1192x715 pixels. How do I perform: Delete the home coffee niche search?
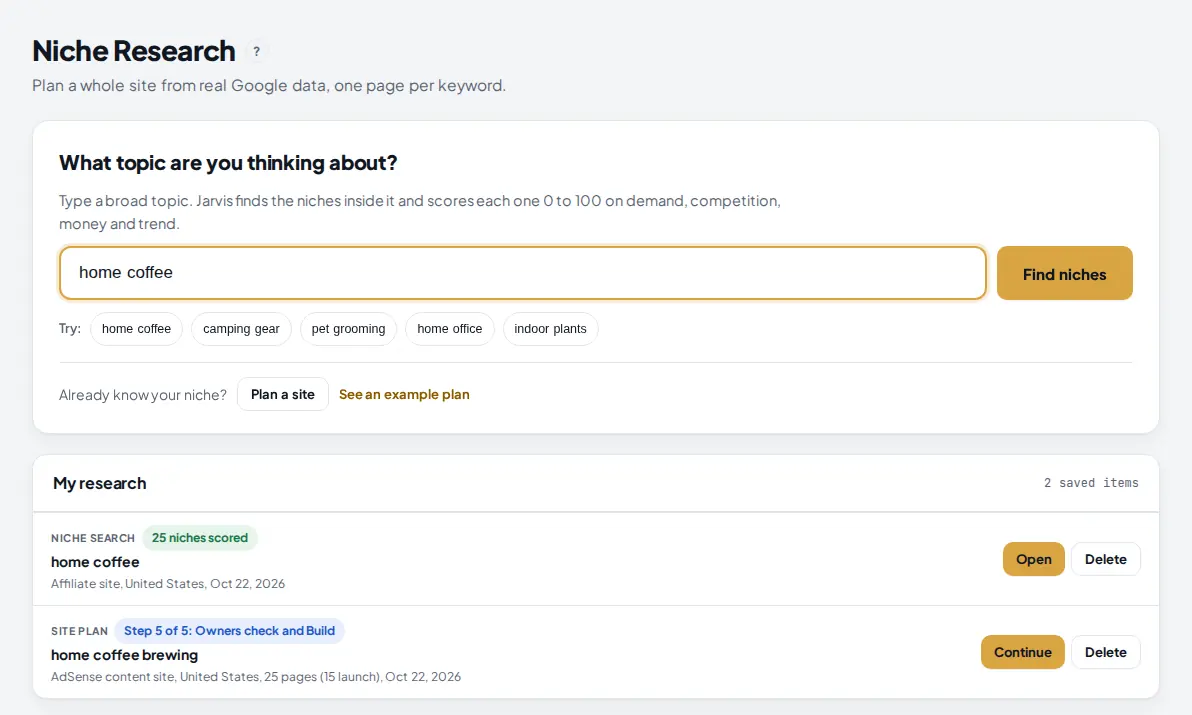tap(1105, 559)
